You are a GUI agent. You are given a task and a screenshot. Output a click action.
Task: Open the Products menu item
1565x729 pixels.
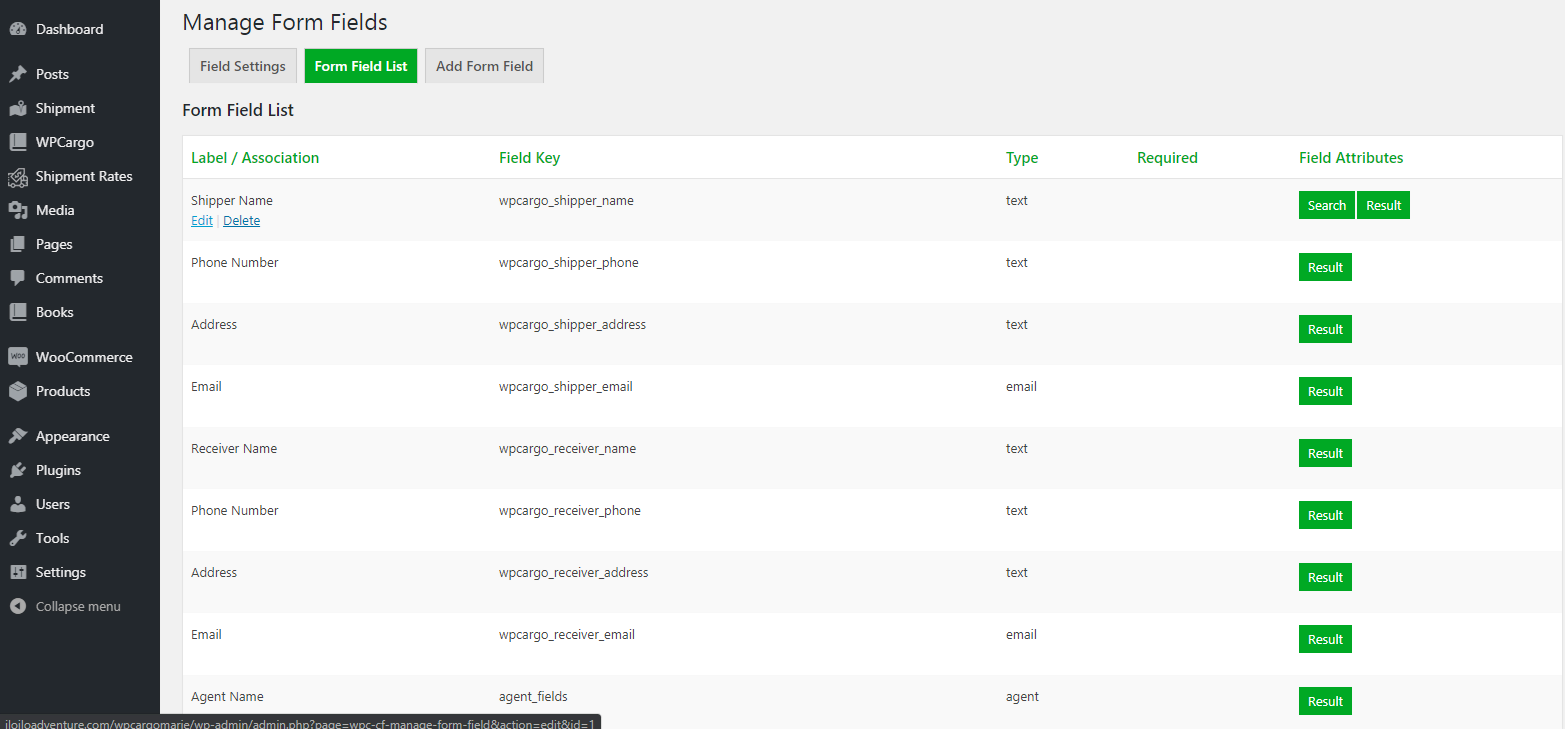click(x=80, y=391)
